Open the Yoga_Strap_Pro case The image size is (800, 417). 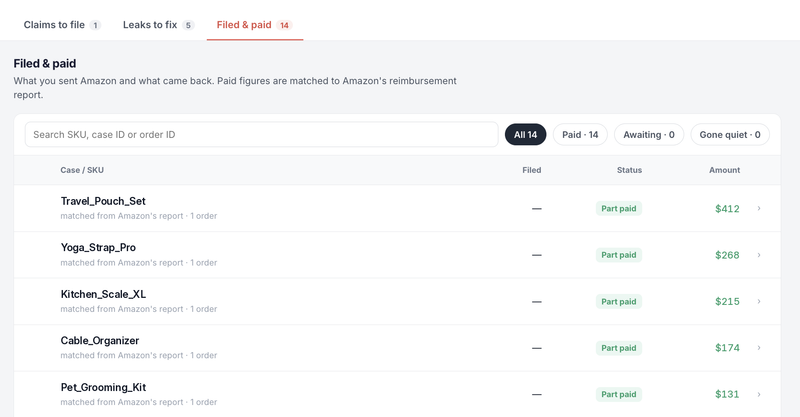tap(397, 255)
